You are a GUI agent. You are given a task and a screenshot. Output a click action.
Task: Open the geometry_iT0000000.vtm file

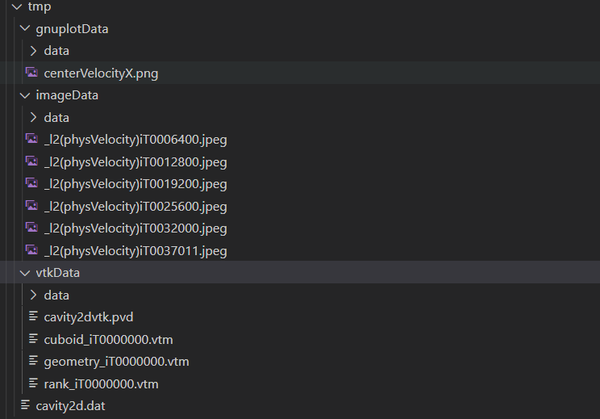pyautogui.click(x=116, y=361)
